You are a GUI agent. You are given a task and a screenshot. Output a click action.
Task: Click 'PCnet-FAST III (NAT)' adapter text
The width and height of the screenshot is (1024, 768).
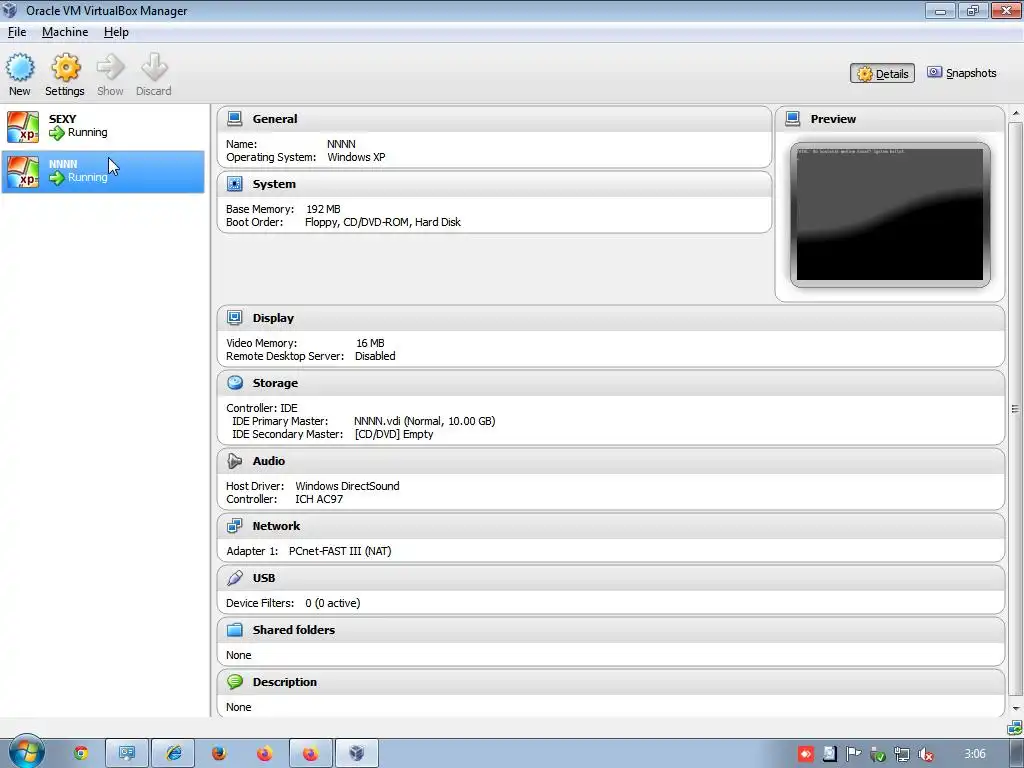click(340, 551)
